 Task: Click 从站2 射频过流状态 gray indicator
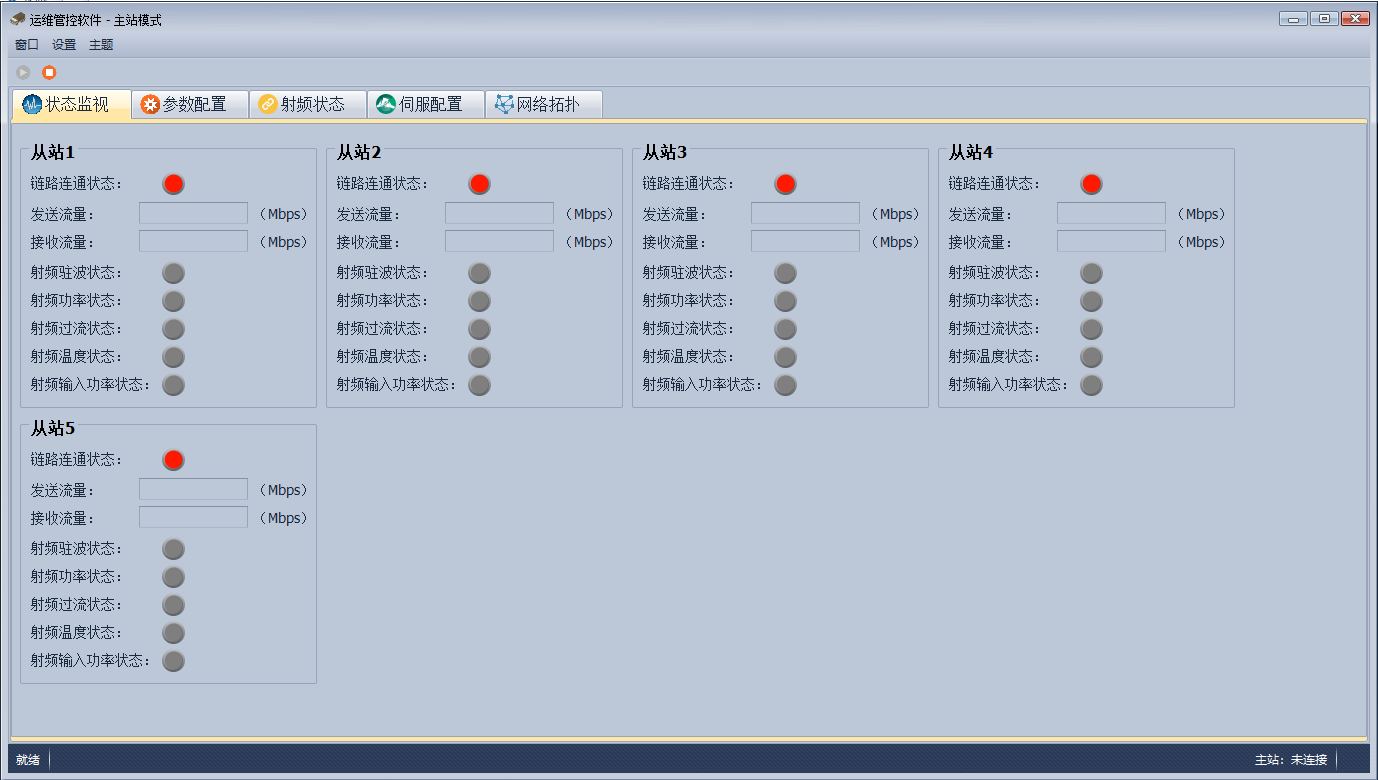click(x=480, y=329)
